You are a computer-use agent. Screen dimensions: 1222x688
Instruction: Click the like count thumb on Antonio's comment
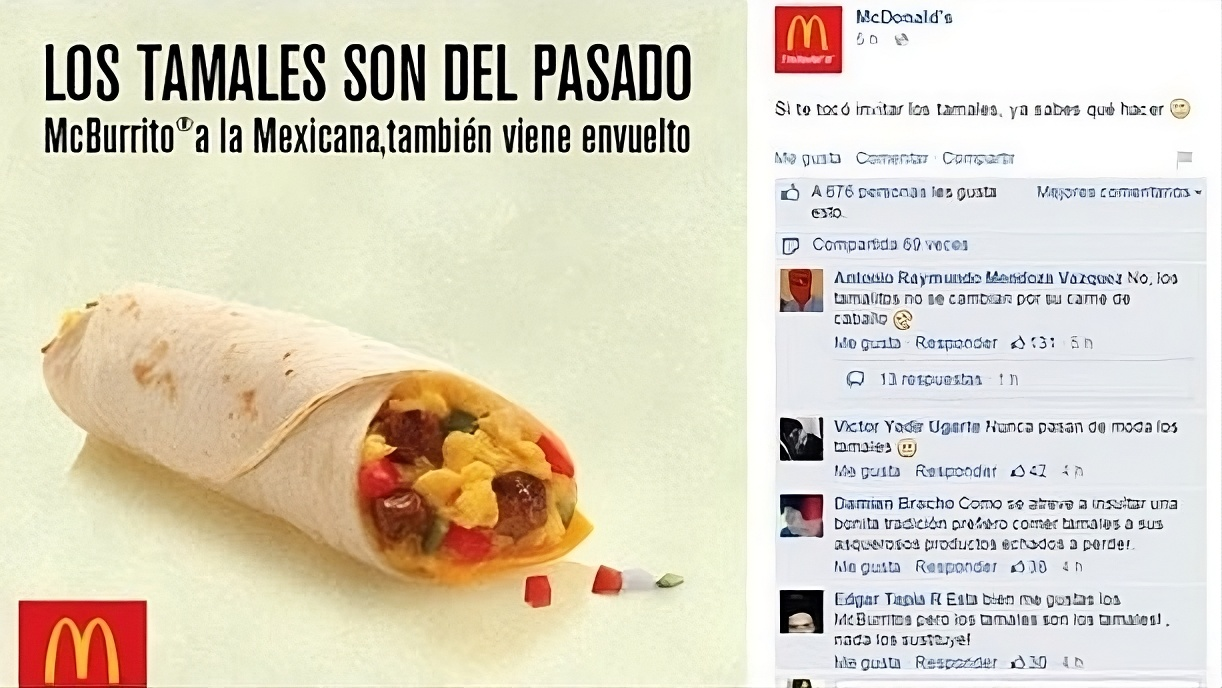(1018, 343)
